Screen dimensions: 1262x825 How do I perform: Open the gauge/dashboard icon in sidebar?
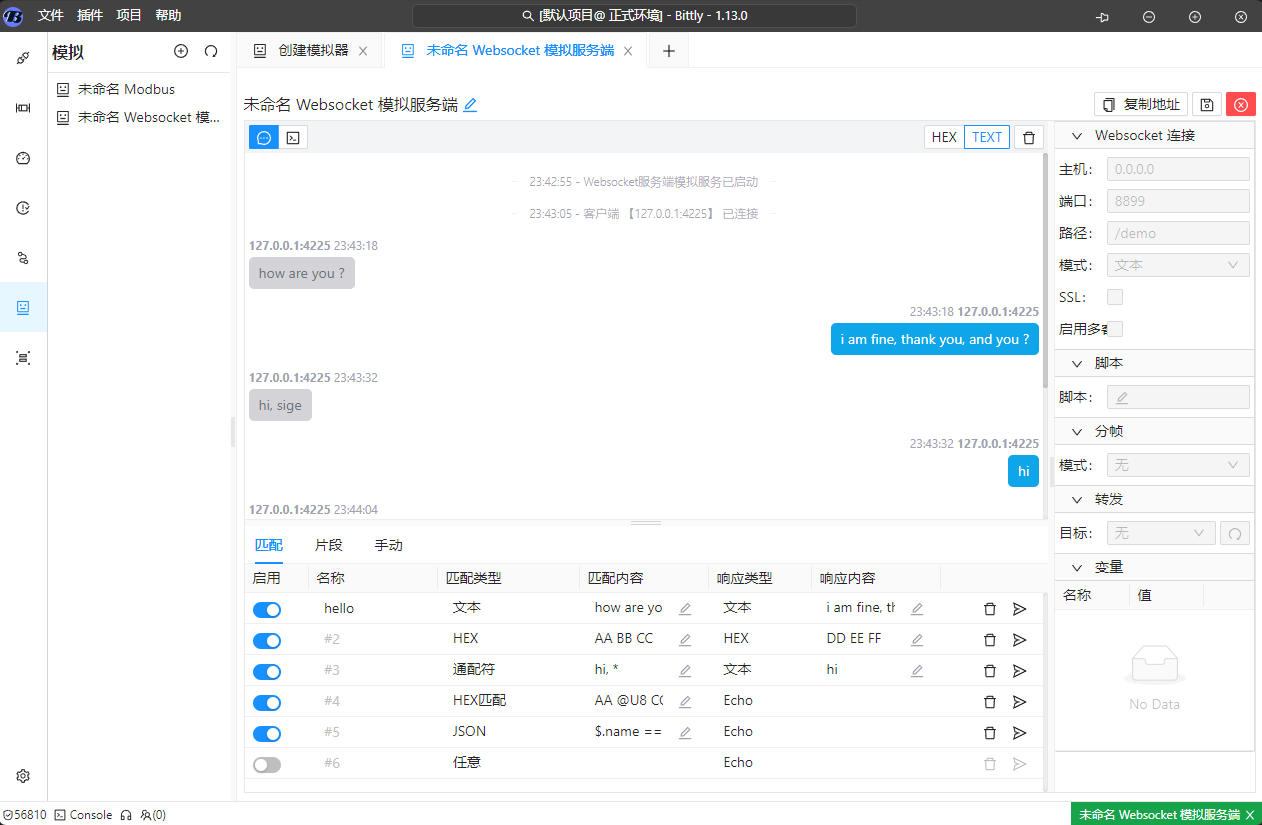(x=22, y=158)
